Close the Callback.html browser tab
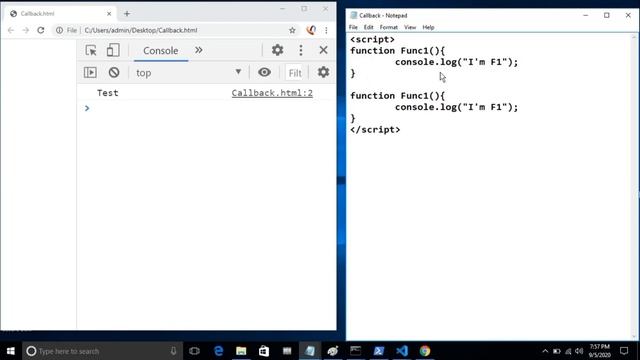The image size is (640, 360). pos(109,14)
